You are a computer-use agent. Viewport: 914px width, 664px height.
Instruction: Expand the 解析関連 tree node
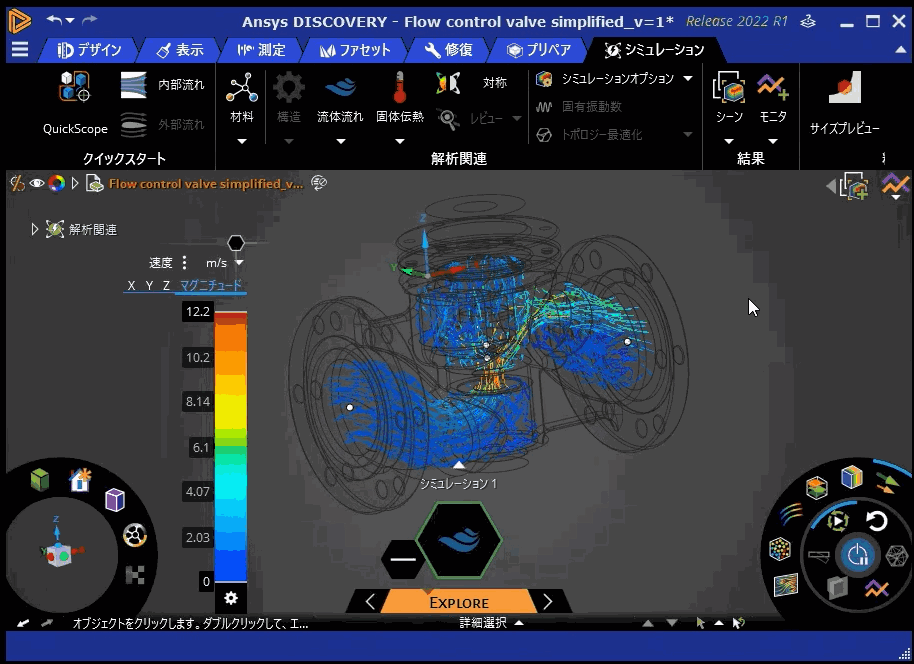(34, 229)
